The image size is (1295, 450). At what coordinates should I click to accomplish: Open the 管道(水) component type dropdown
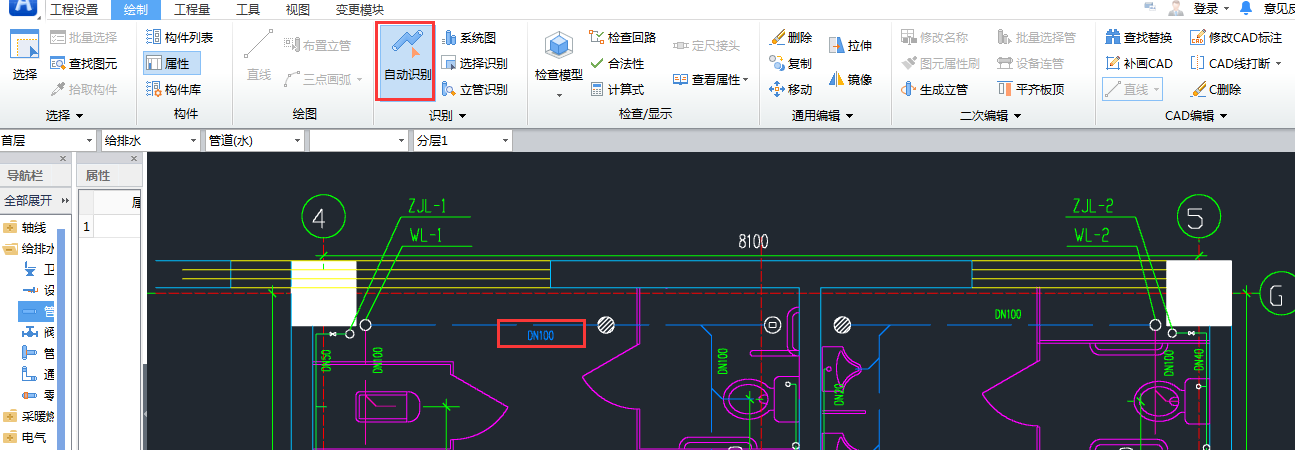point(254,141)
